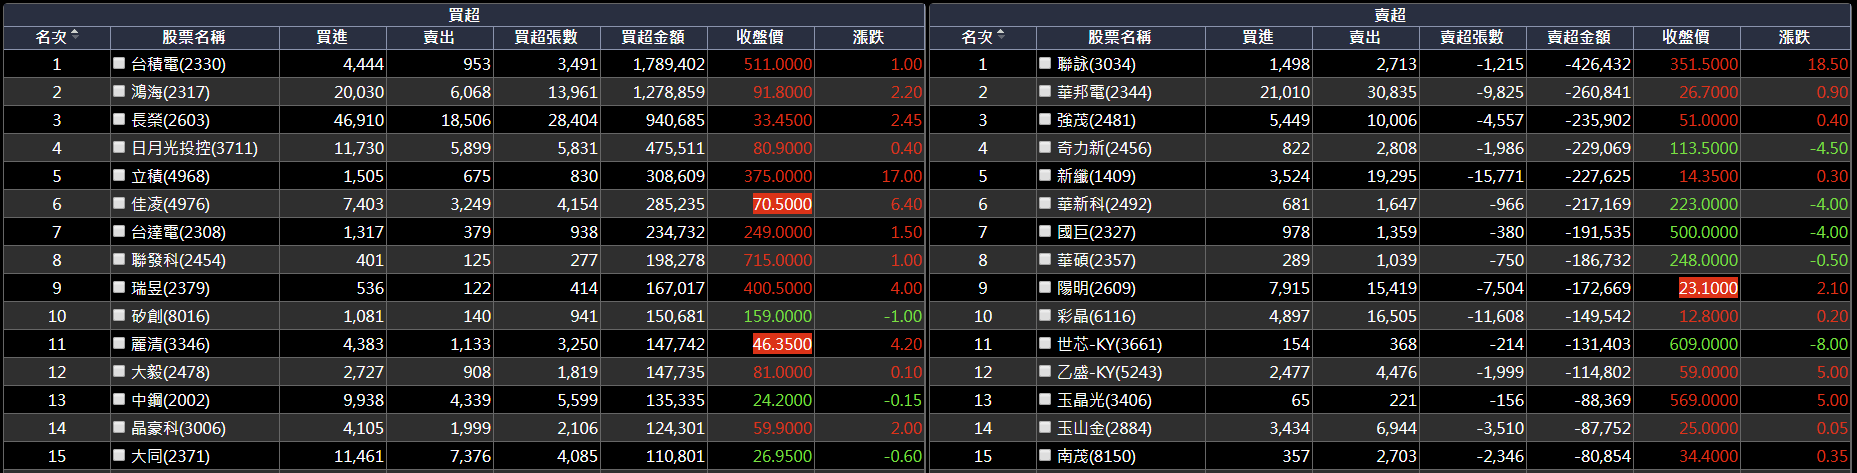Screen dimensions: 1857x473
Task: Open stock 中鋼(2002)
Action: pyautogui.click(x=170, y=400)
